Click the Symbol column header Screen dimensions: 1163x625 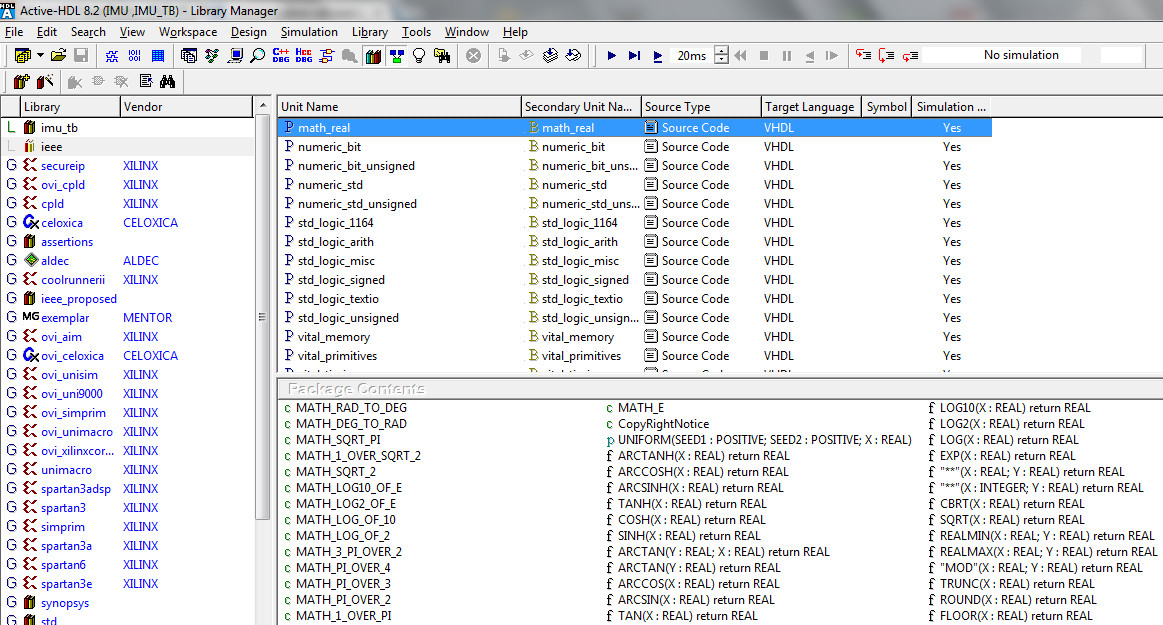pos(887,107)
